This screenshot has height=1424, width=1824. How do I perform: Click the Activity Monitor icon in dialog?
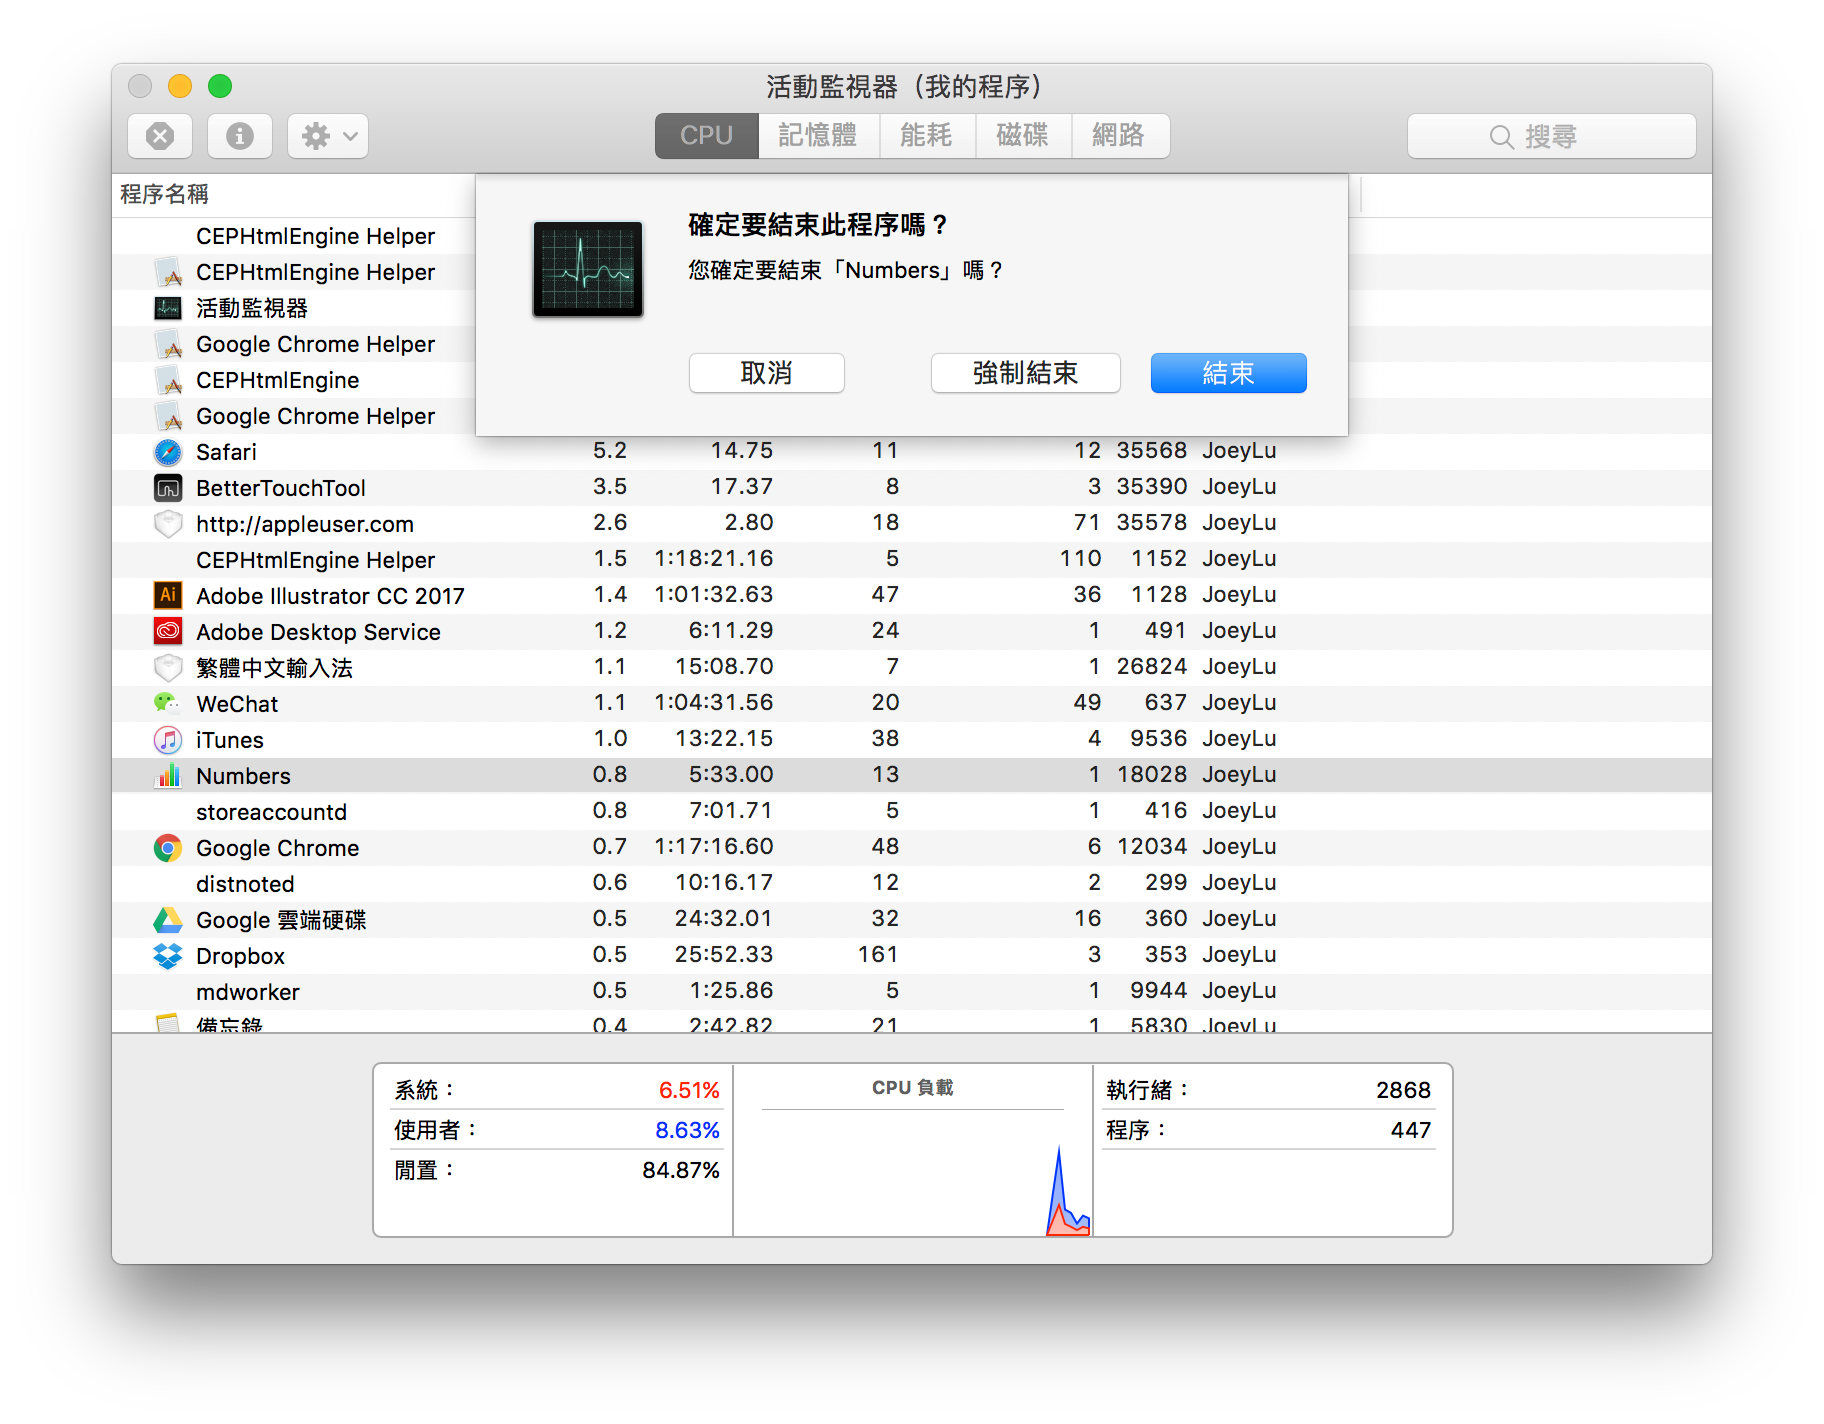coord(588,269)
